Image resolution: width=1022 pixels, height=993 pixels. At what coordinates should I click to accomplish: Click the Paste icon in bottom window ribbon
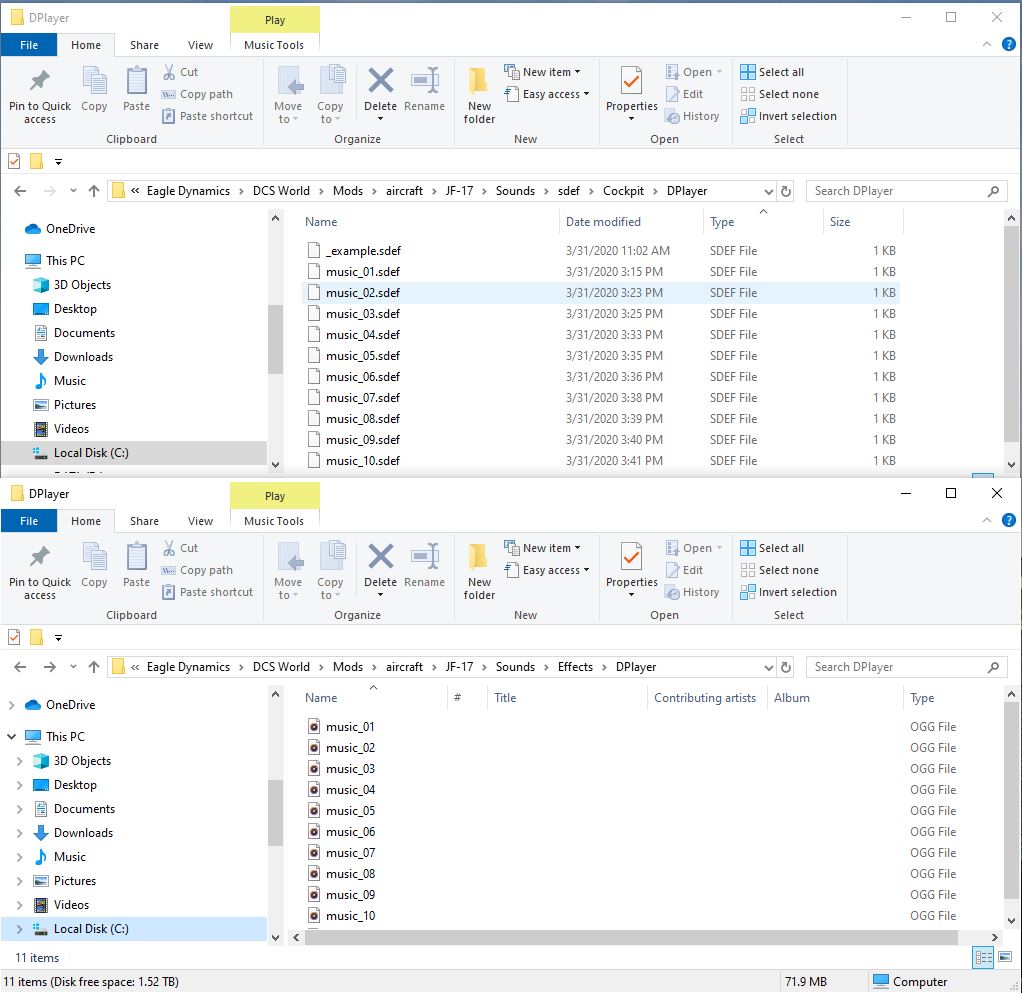(136, 566)
